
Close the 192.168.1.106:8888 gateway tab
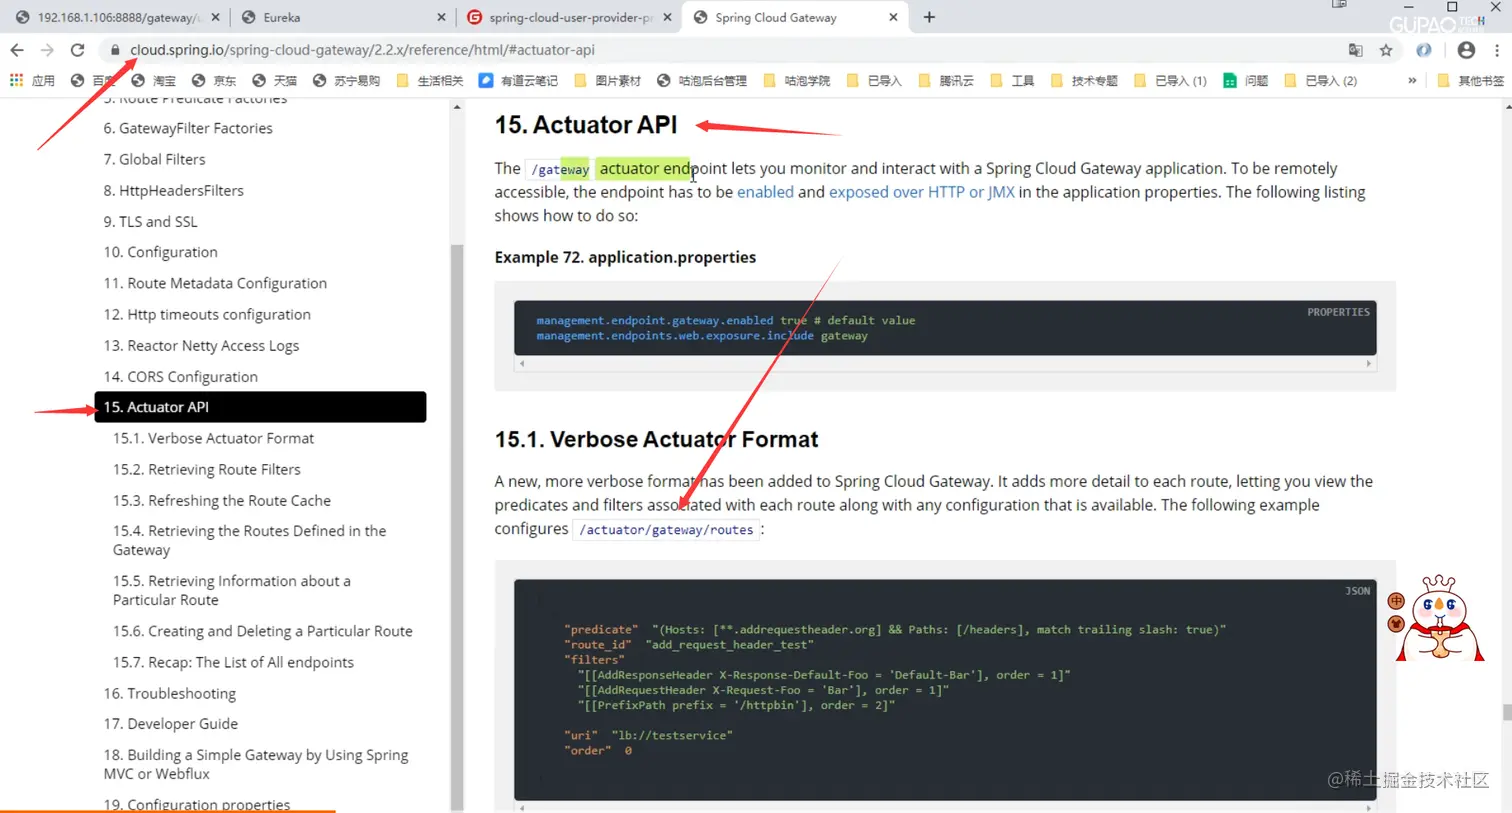tap(215, 17)
